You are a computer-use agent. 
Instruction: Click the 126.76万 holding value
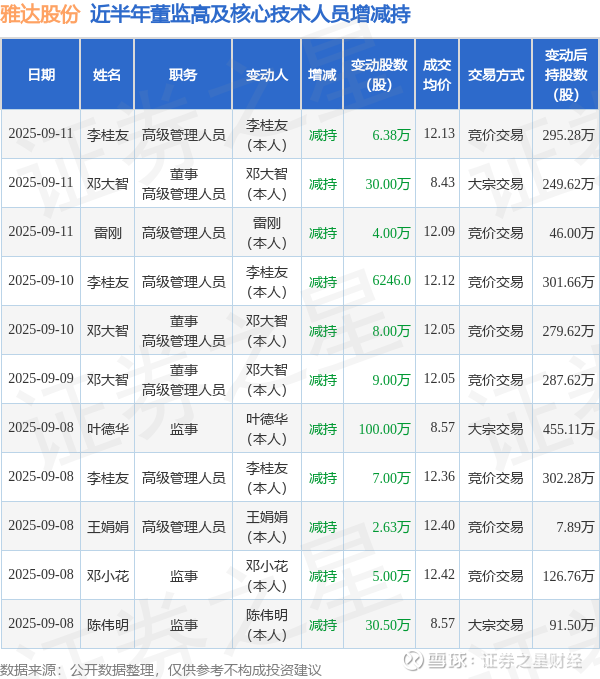pos(568,575)
